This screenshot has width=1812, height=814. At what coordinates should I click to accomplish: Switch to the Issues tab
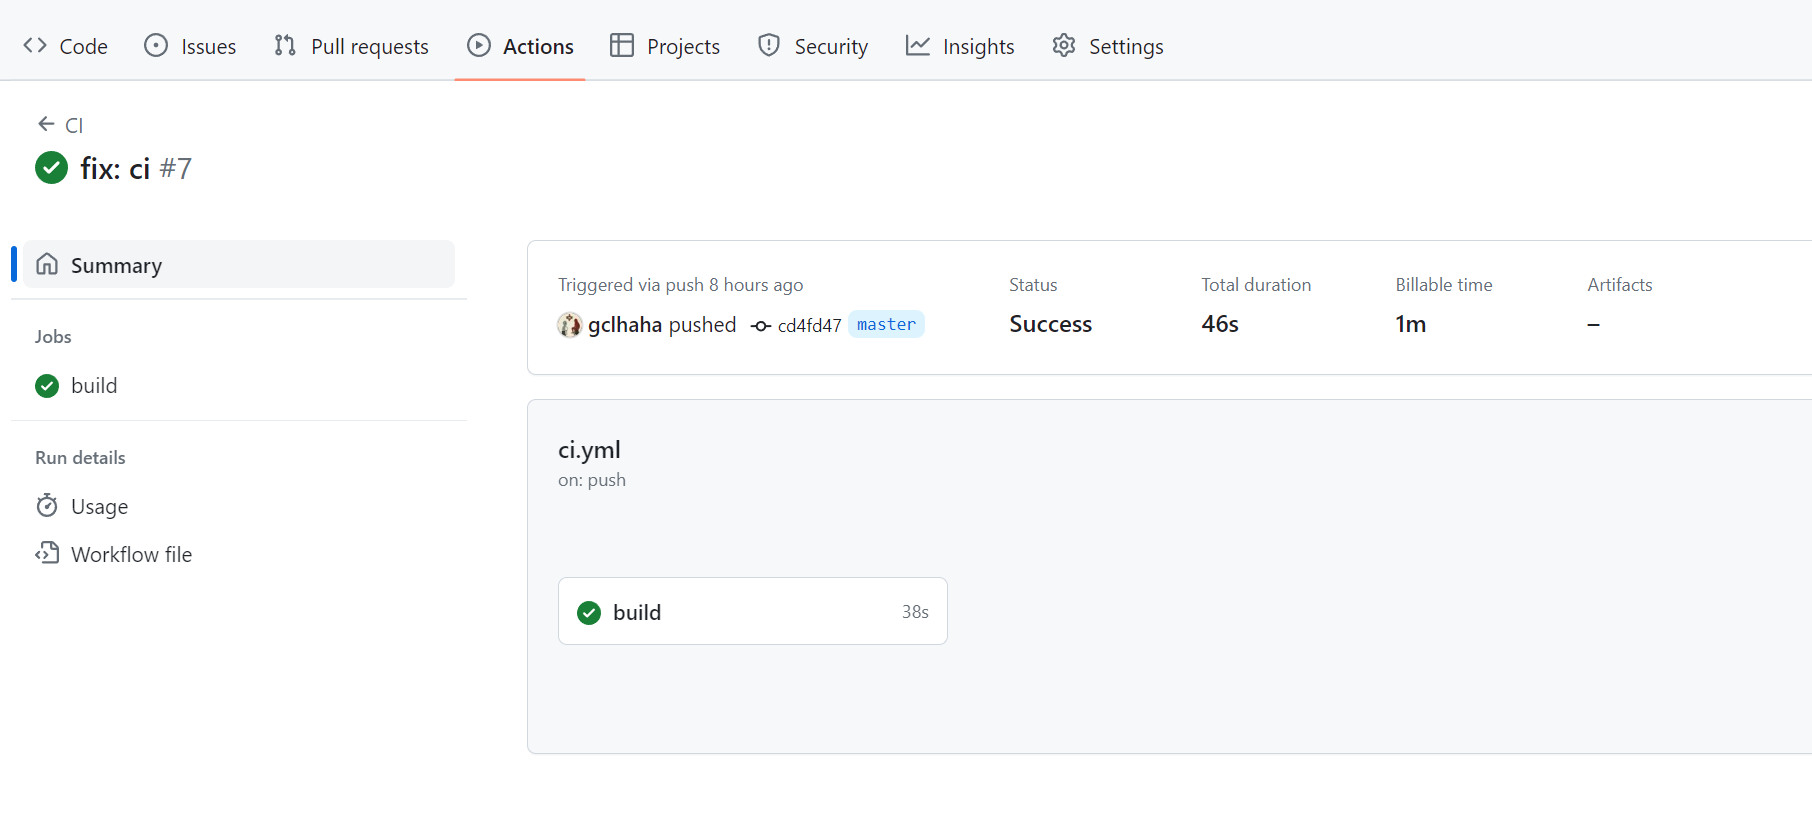pos(190,46)
